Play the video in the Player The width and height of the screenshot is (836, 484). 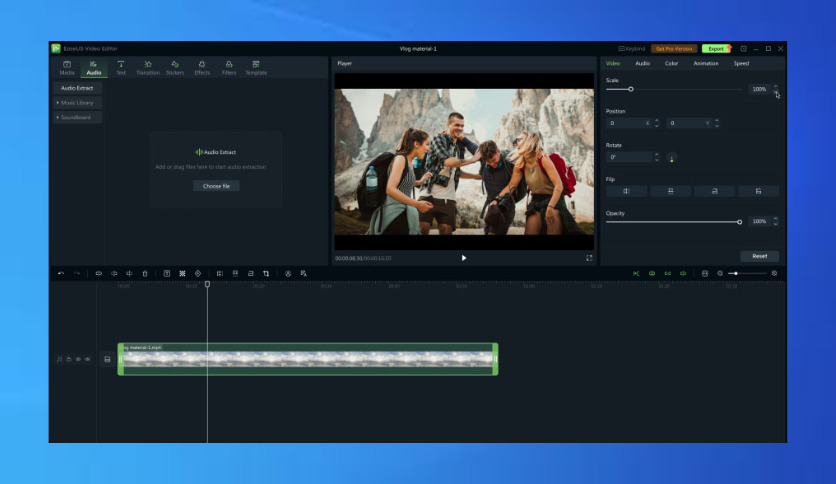464,258
